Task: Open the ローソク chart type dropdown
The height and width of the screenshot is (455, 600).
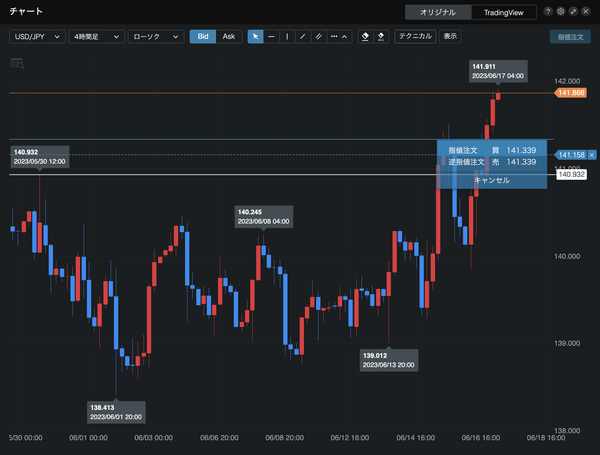Action: click(x=155, y=36)
